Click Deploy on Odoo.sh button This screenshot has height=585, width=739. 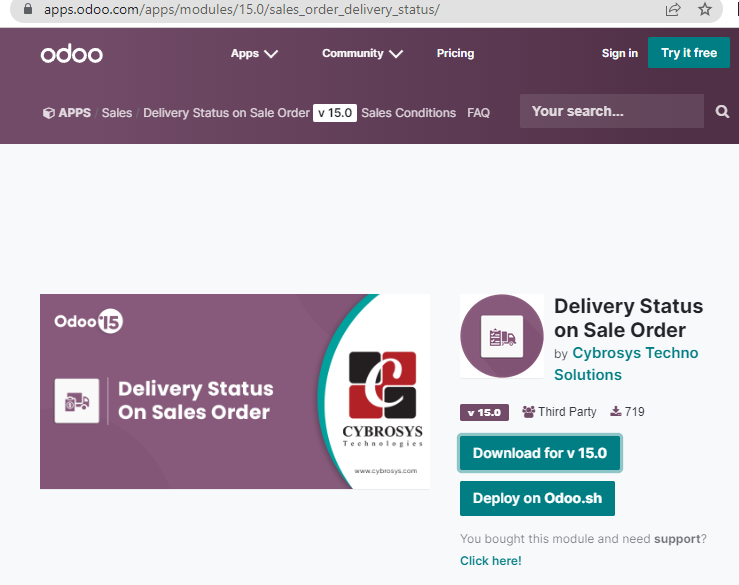click(x=537, y=498)
